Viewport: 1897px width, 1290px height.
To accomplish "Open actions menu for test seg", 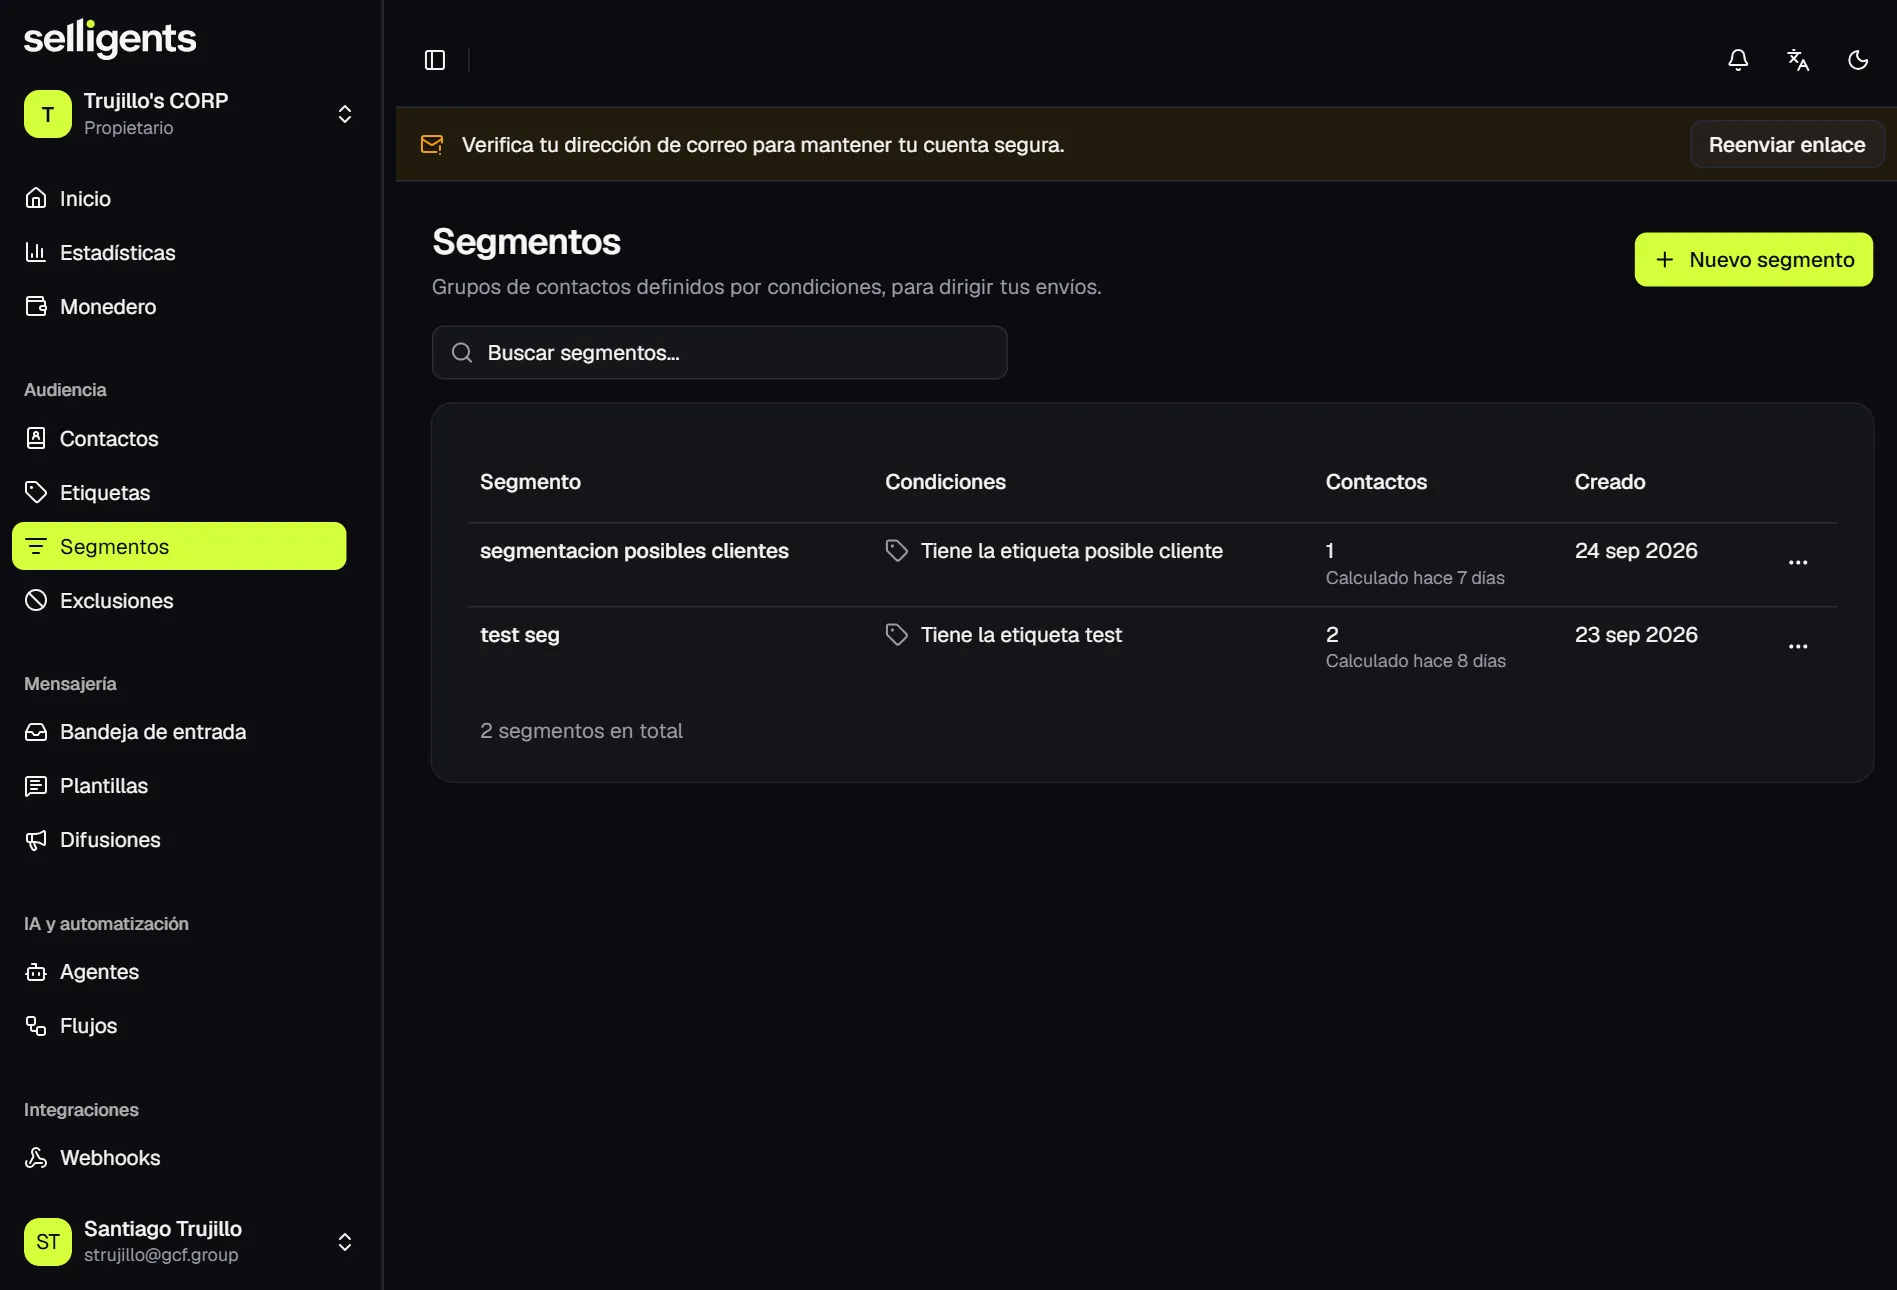I will [x=1798, y=646].
